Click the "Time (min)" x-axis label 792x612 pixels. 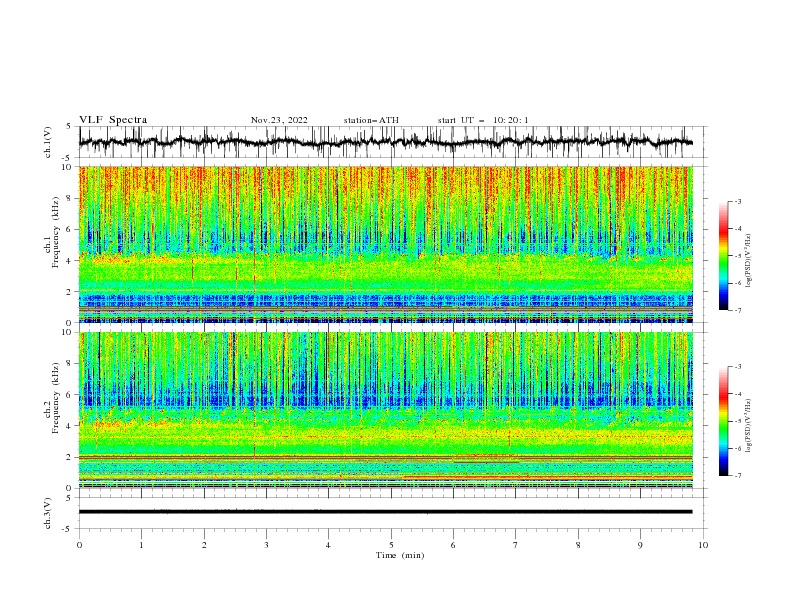pyautogui.click(x=400, y=555)
